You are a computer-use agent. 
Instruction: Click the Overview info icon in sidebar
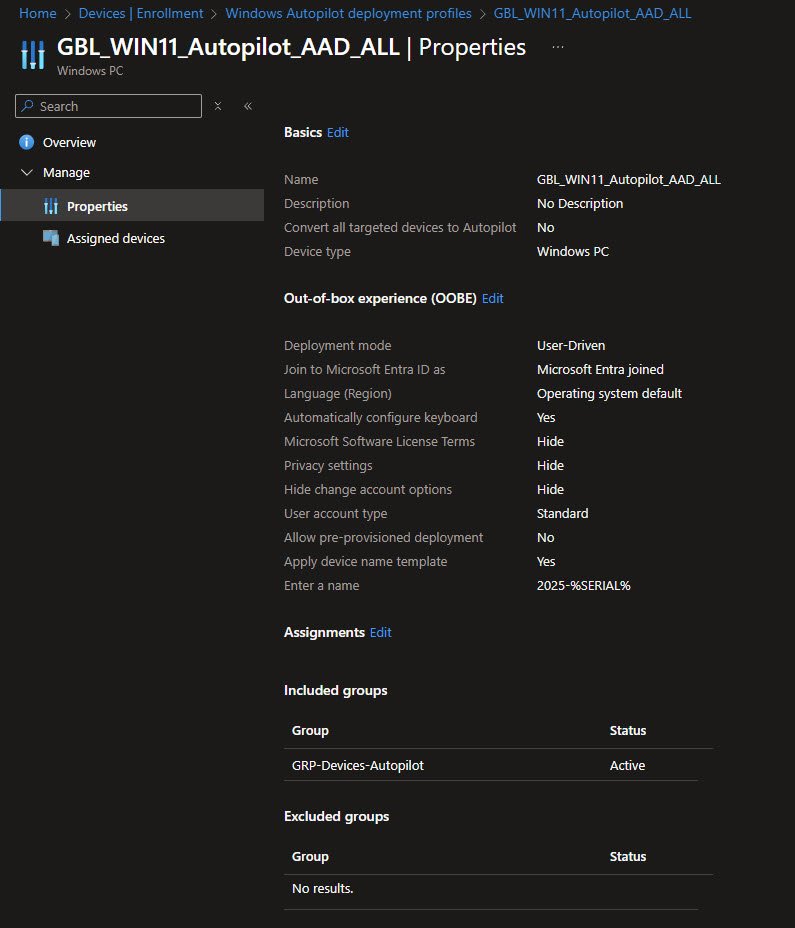(27, 142)
